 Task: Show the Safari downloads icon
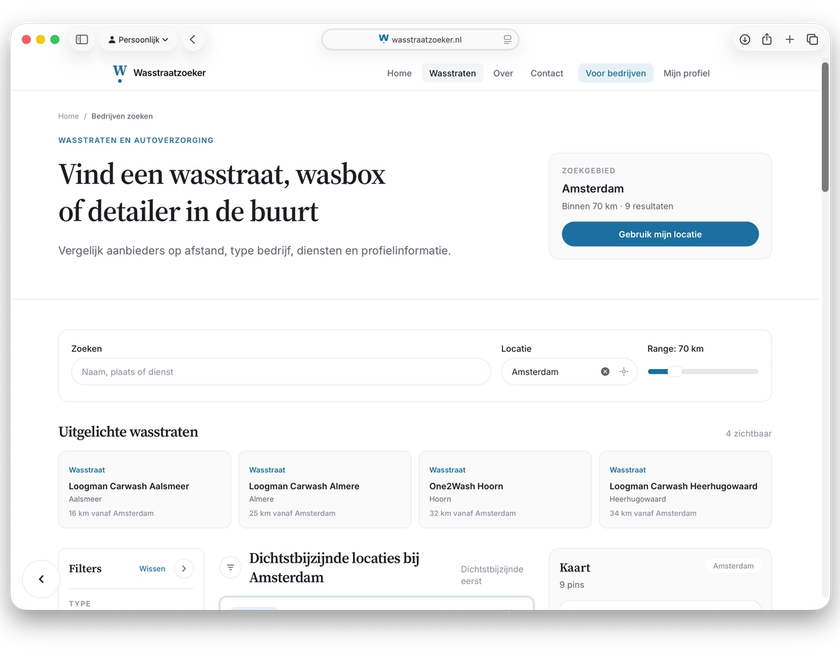point(745,40)
